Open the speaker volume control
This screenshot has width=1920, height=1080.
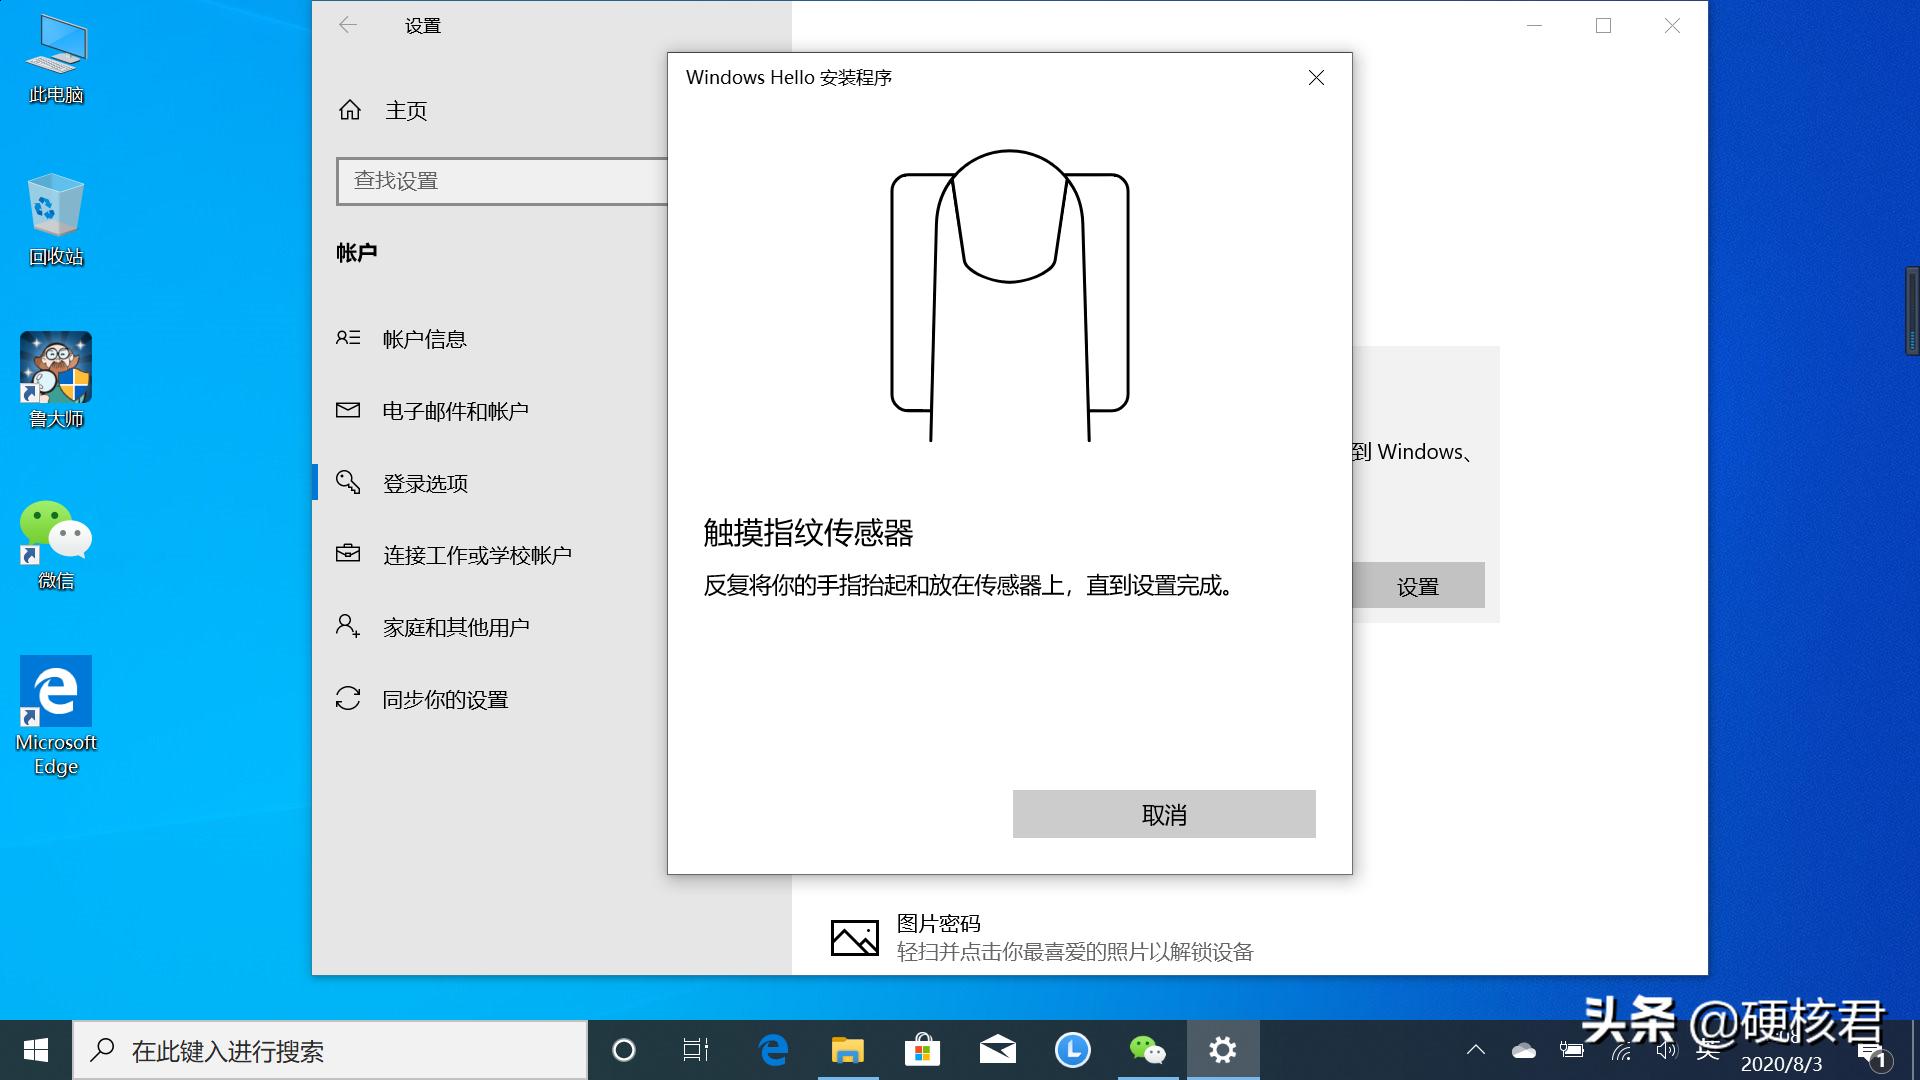(1665, 1050)
